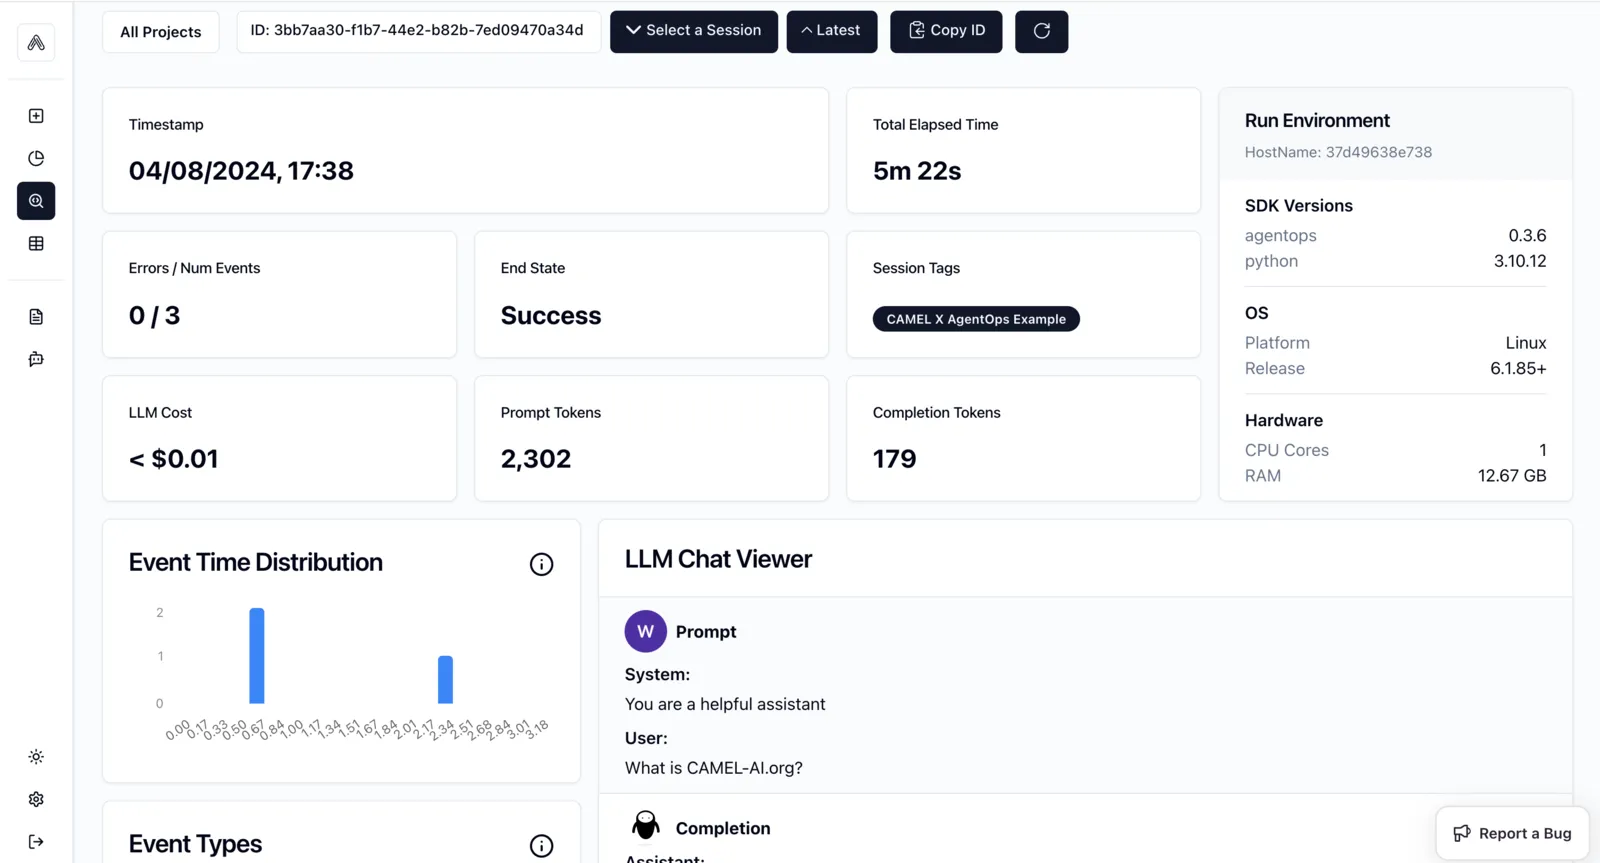
Task: Show Event Types info icon
Action: (x=541, y=846)
